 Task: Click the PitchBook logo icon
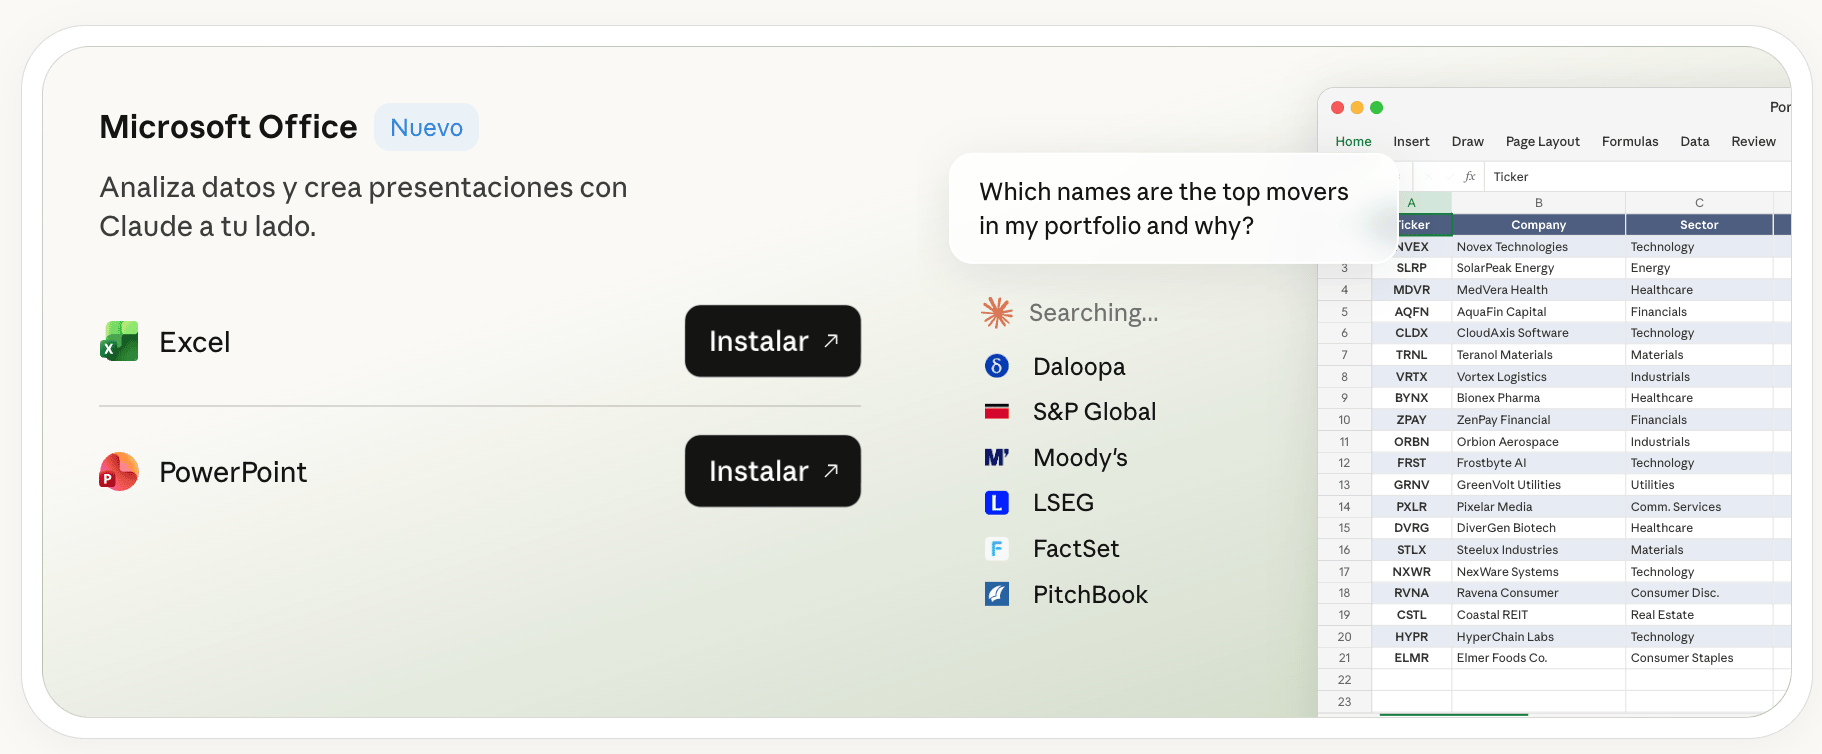point(996,594)
